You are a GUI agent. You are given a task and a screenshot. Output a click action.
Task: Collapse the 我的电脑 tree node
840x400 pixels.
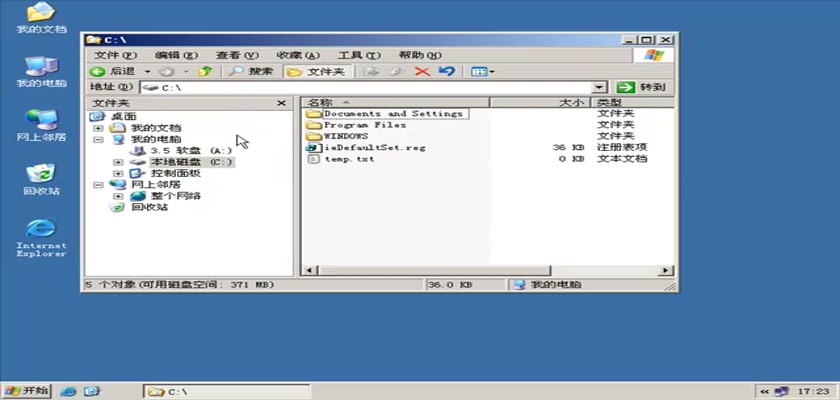98,140
